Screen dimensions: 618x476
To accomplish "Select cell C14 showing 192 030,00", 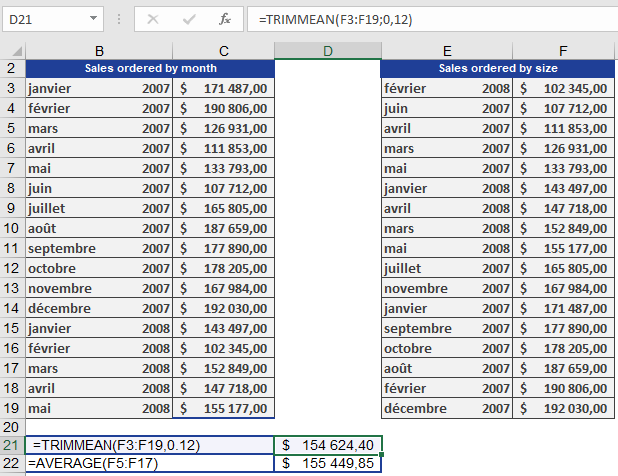I will pyautogui.click(x=223, y=309).
